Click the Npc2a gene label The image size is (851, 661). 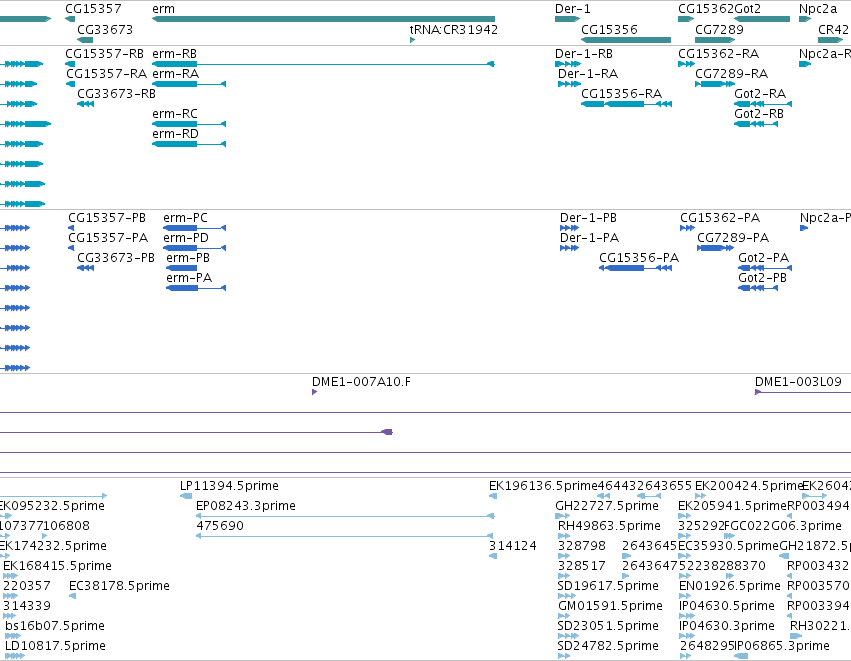pyautogui.click(x=818, y=9)
